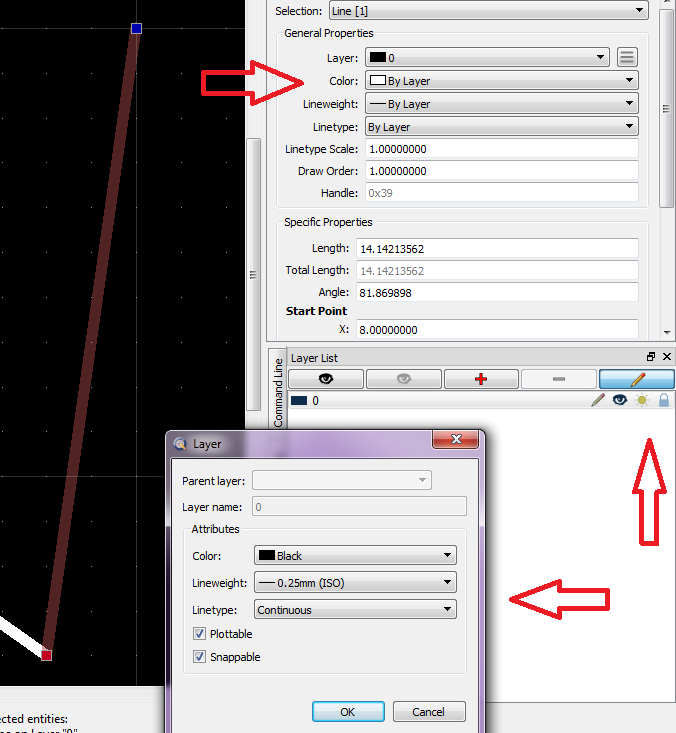Open the Command Line vertical tab
The image size is (676, 733).
[278, 393]
